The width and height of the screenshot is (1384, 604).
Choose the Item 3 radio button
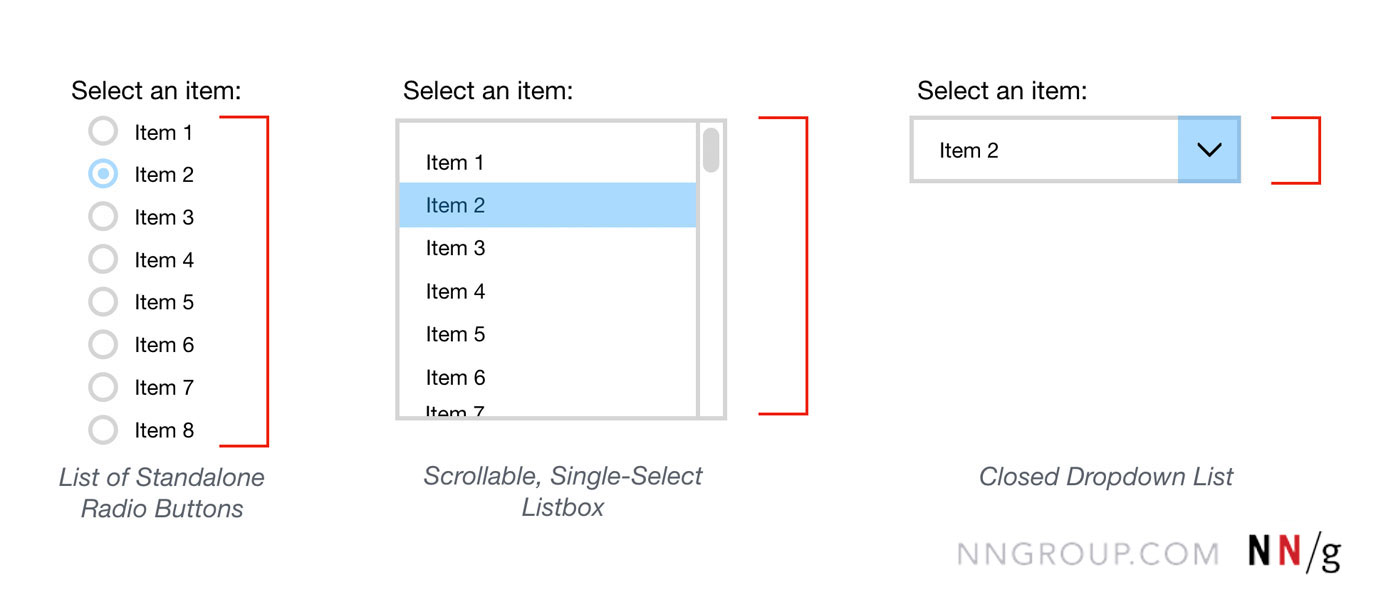coord(103,217)
